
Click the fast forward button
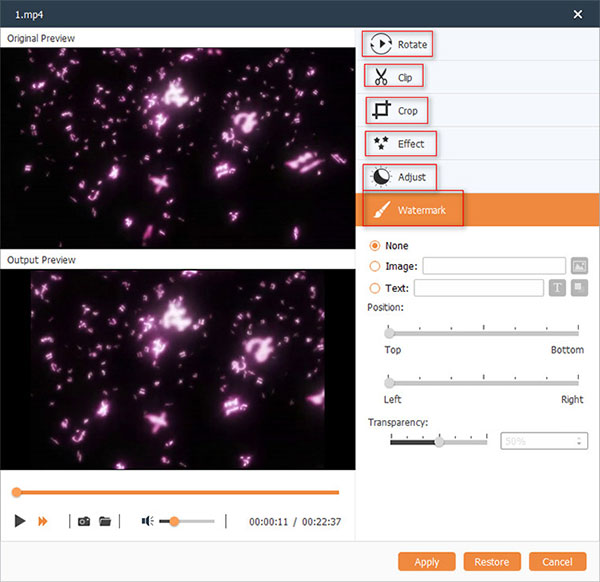pos(43,521)
